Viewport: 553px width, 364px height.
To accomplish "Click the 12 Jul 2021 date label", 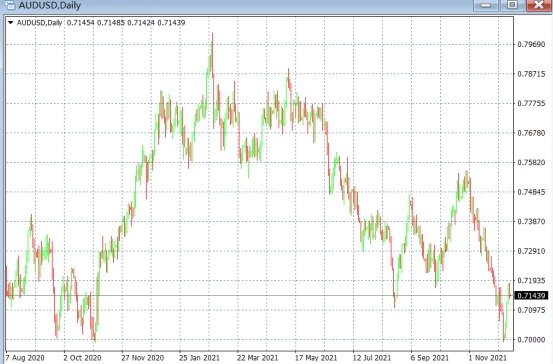I will tap(372, 358).
